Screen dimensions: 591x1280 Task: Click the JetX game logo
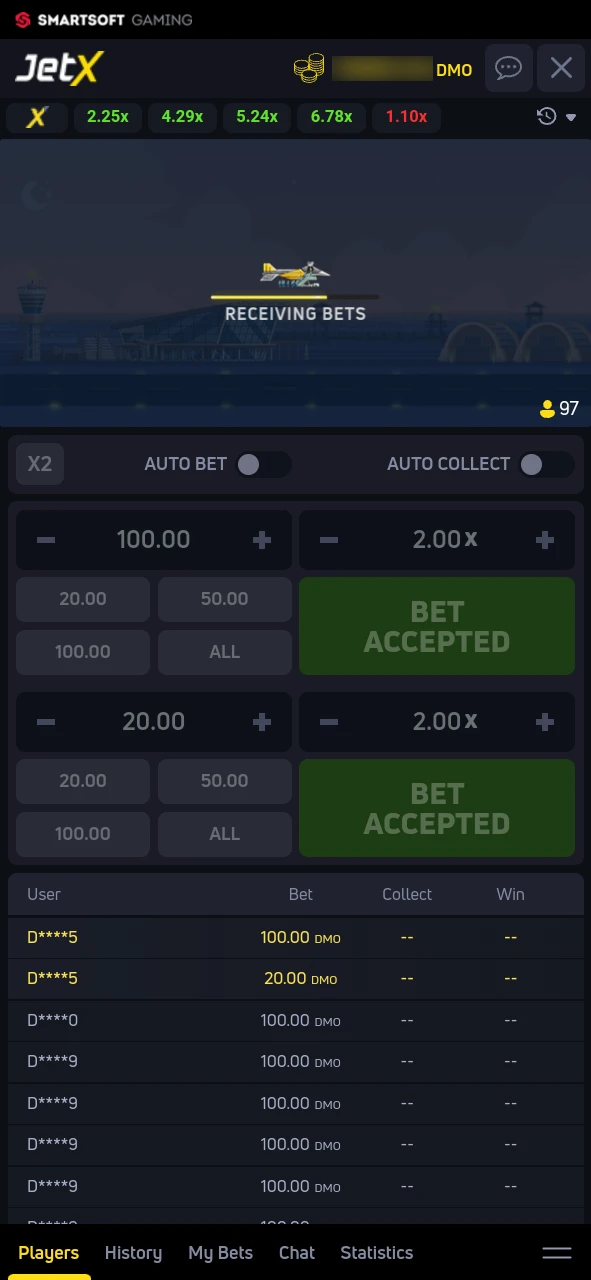(x=59, y=68)
